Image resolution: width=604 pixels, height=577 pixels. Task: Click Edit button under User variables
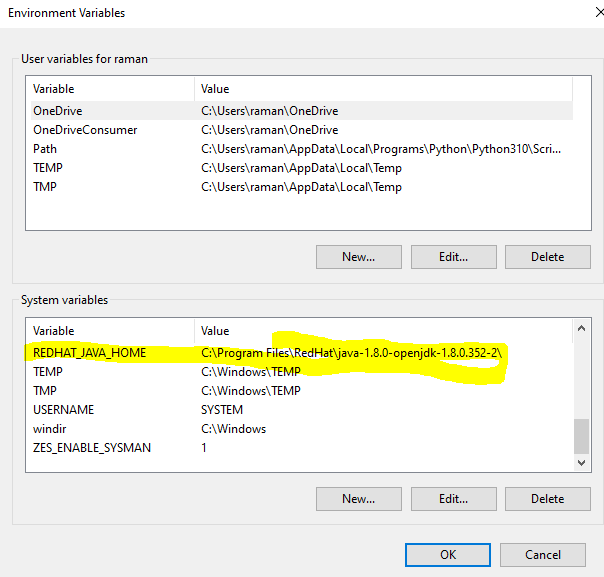coord(453,257)
